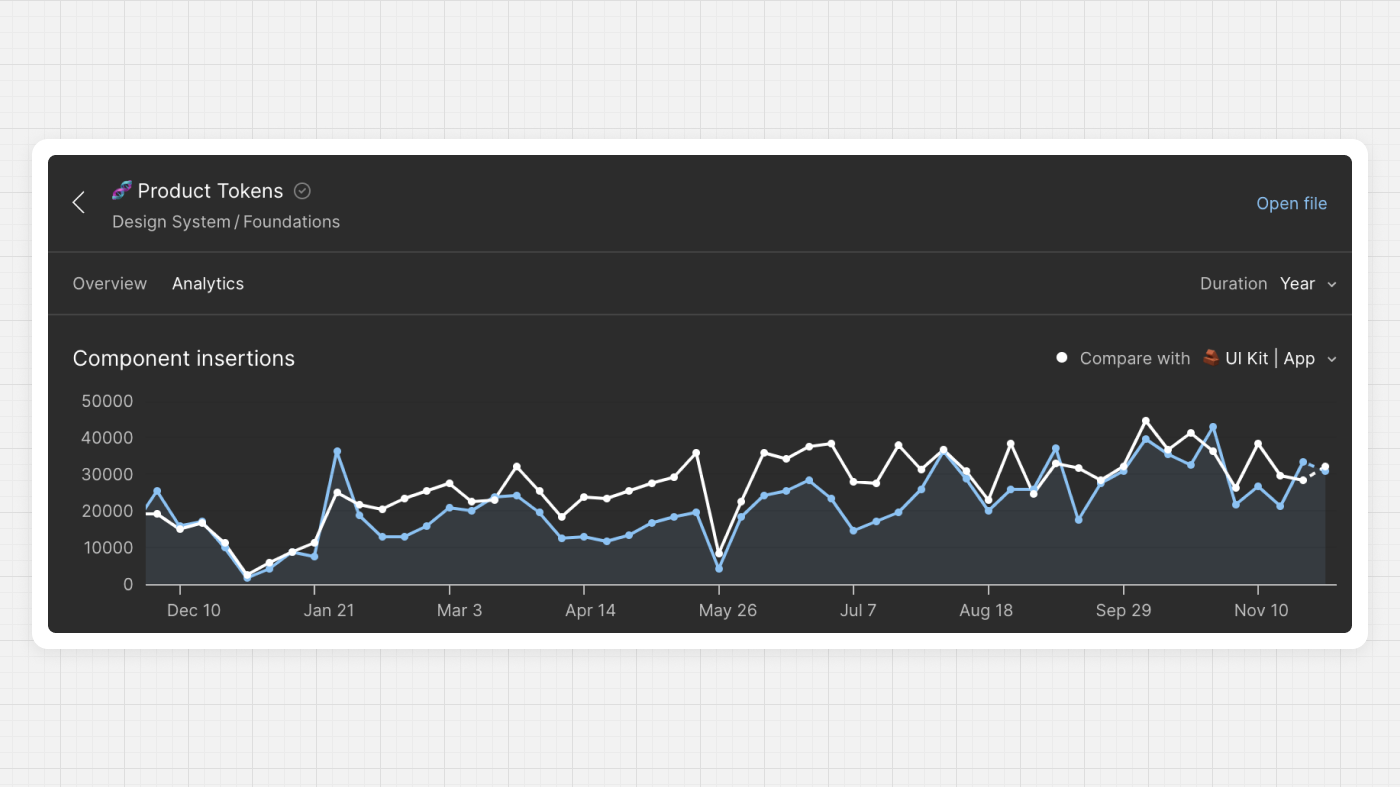Click the lowest data point before Jan 21
This screenshot has height=787, width=1400.
coord(247,578)
